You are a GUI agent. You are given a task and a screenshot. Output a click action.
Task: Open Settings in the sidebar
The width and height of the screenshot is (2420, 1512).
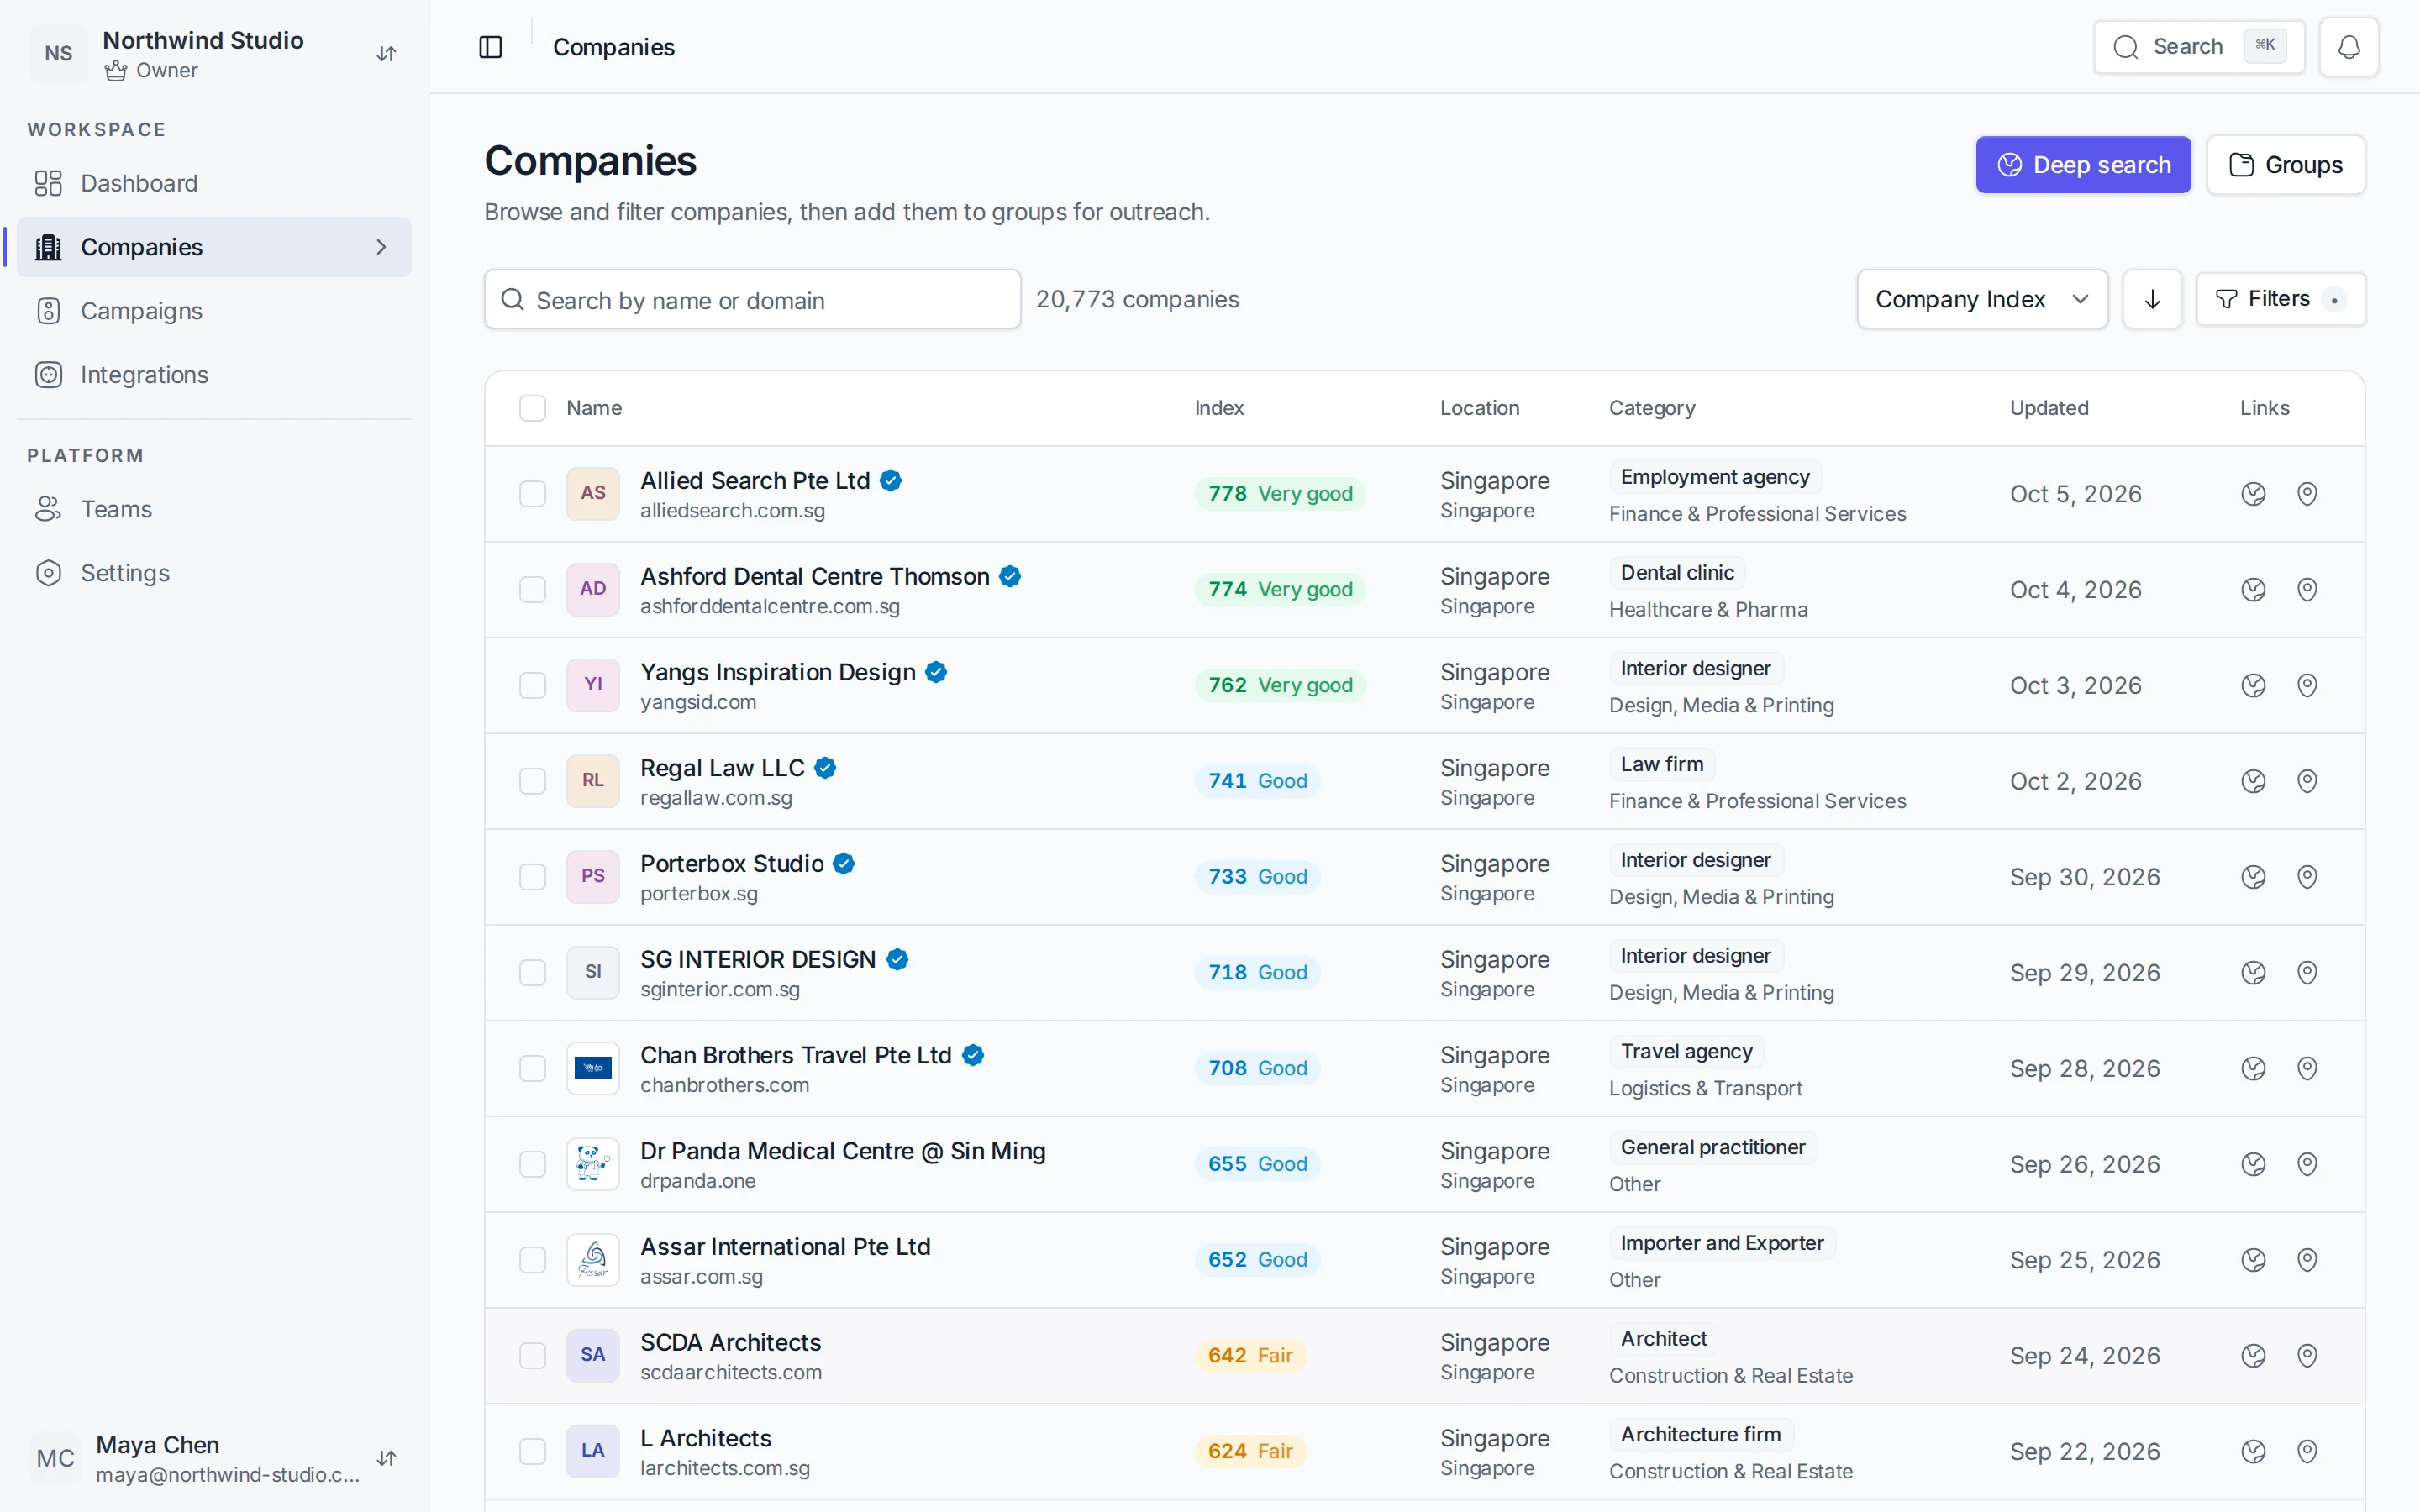(215, 573)
